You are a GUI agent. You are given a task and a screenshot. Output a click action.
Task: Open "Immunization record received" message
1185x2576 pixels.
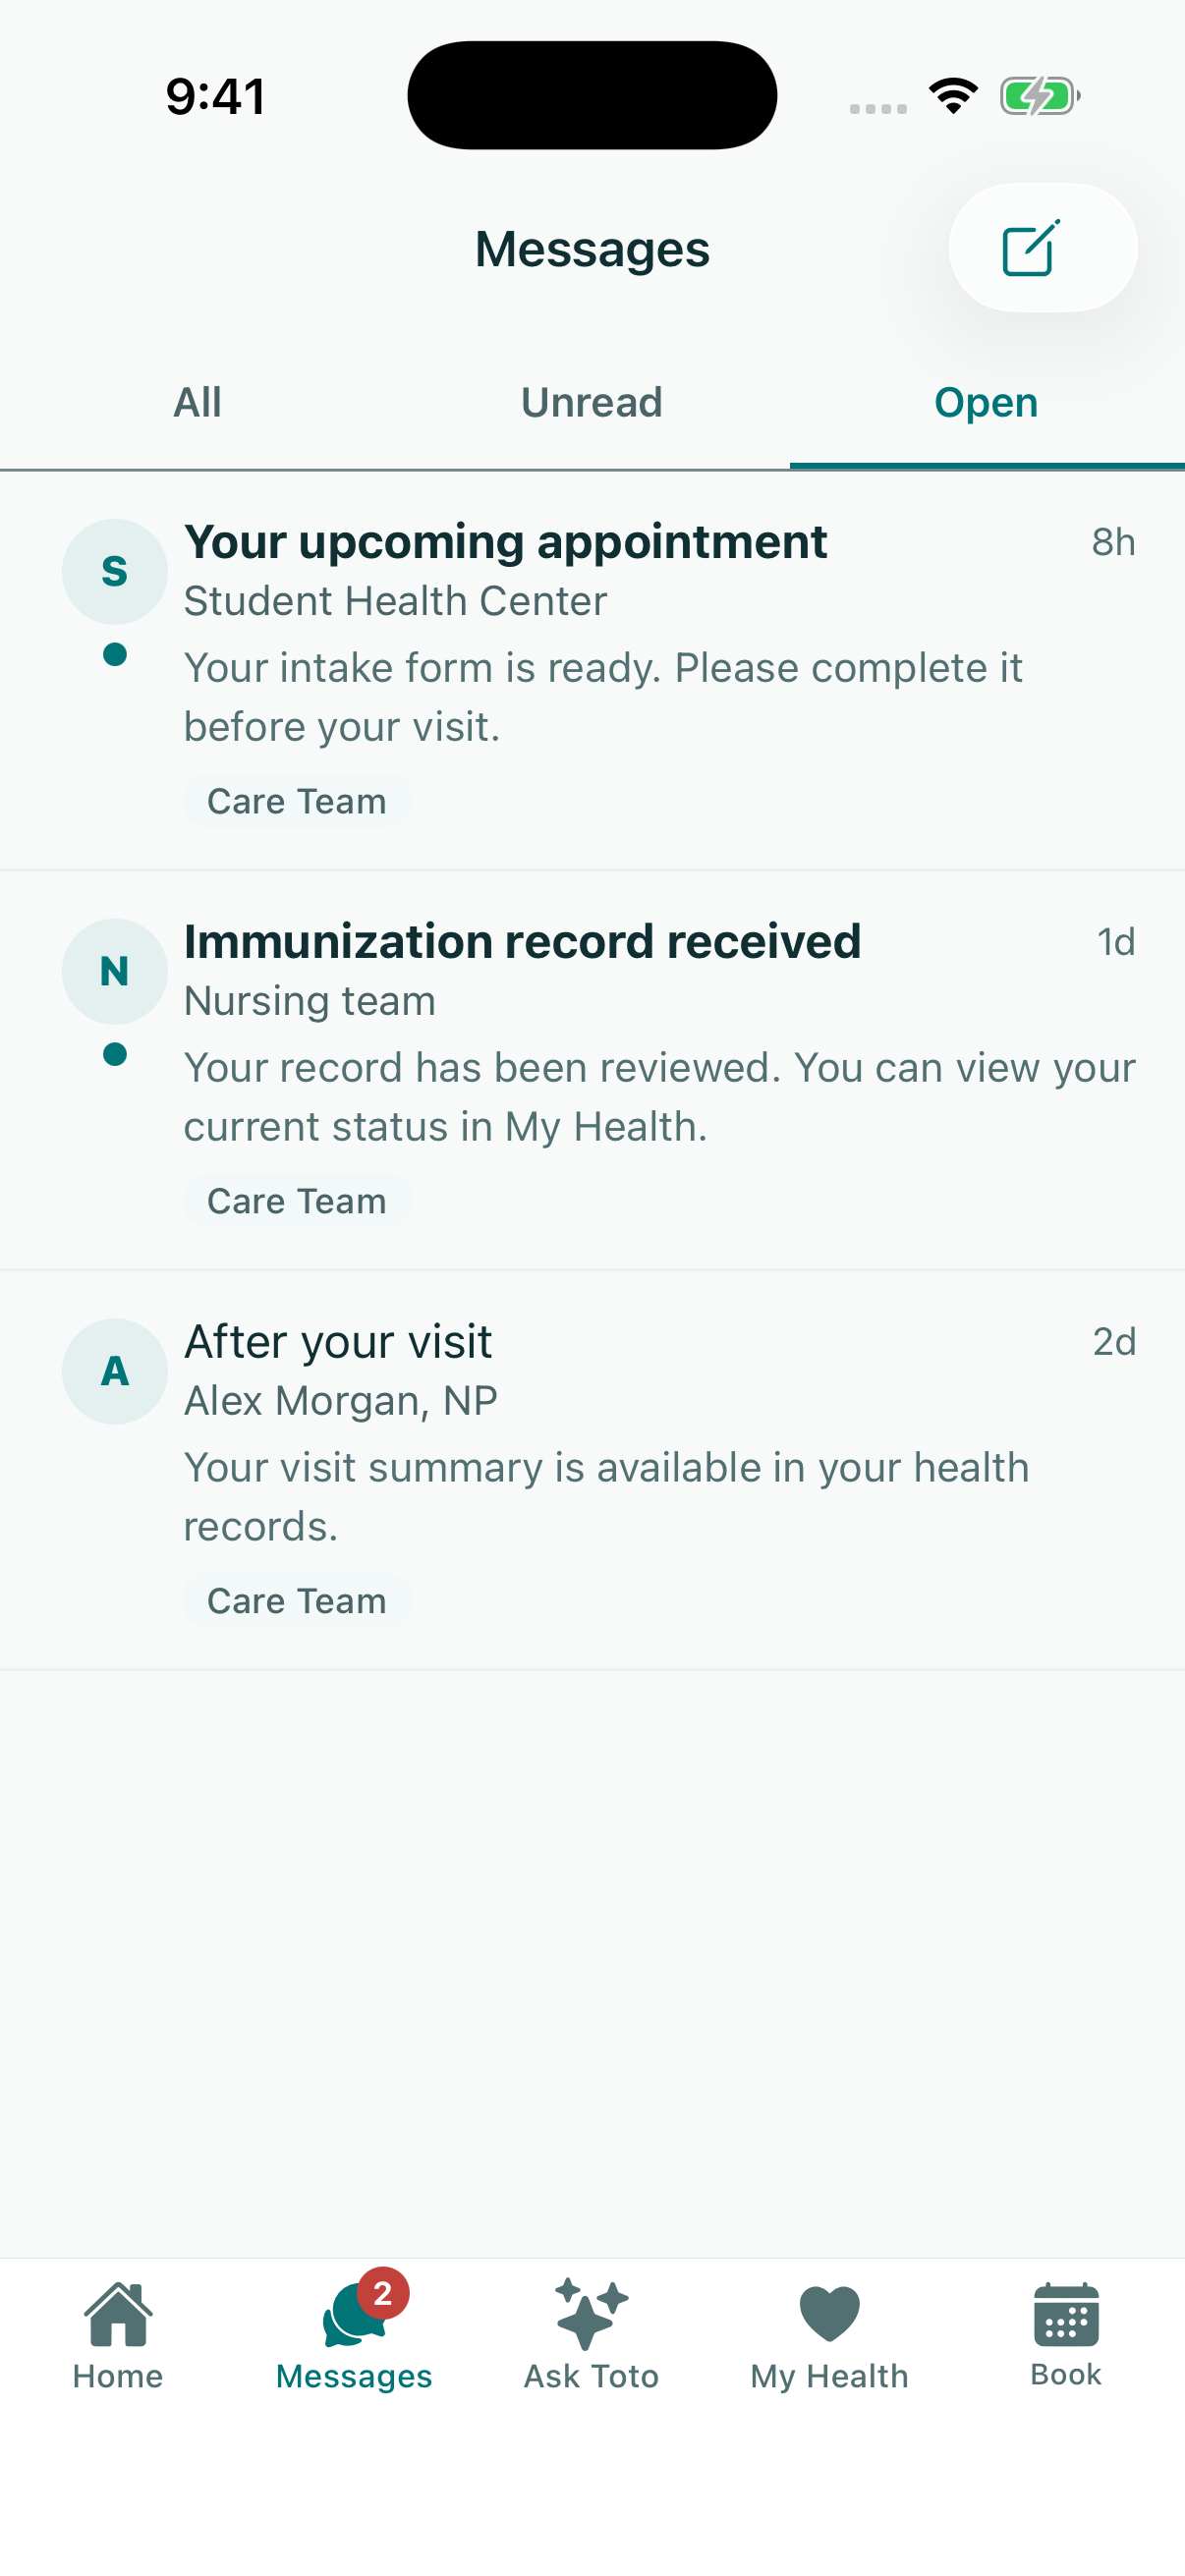click(x=592, y=1070)
